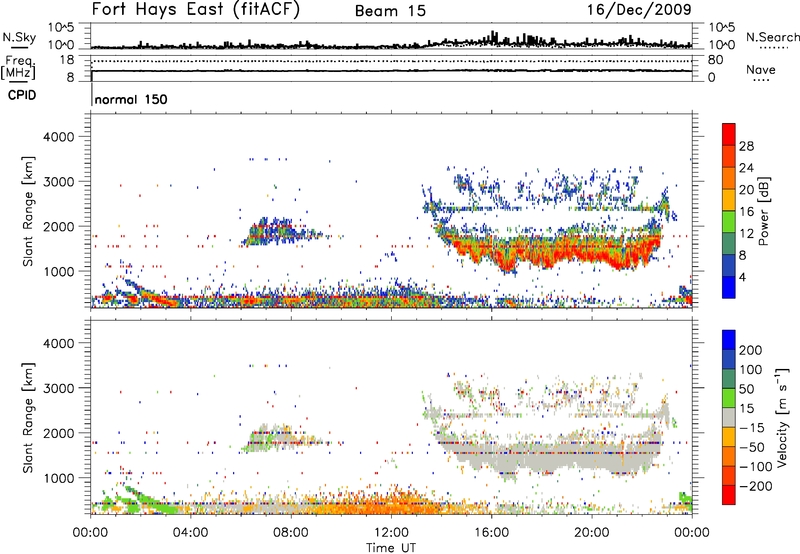Click the '28' power colorbar tick value
Image resolution: width=800 pixels, height=554 pixels.
[746, 146]
